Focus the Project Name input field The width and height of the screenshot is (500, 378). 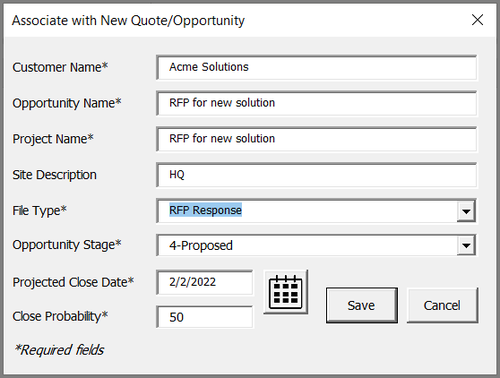[x=317, y=139]
